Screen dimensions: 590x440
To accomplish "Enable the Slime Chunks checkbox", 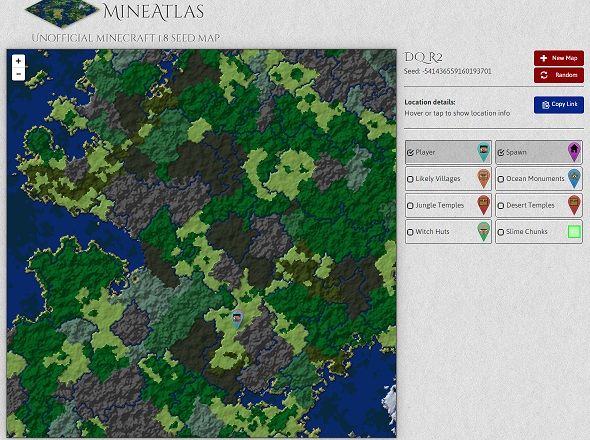I will [501, 232].
